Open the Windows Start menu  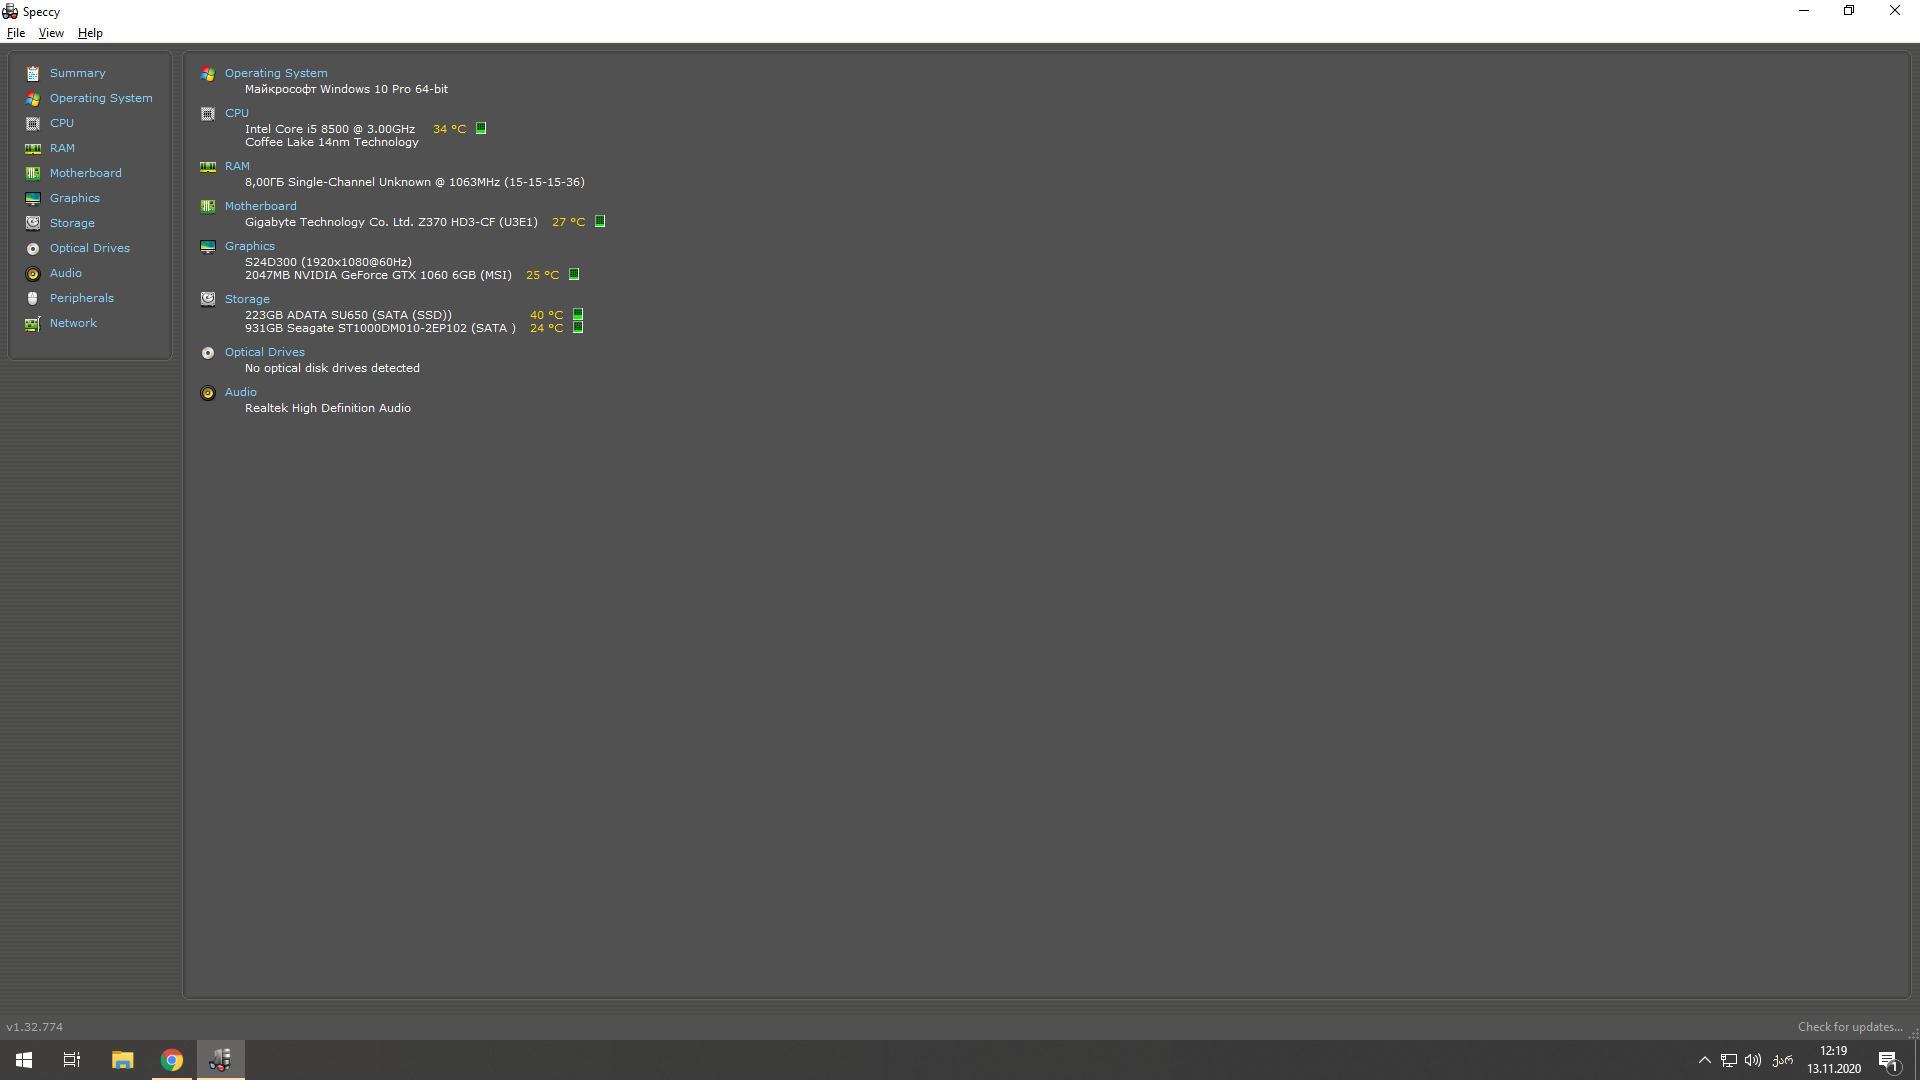[x=24, y=1060]
